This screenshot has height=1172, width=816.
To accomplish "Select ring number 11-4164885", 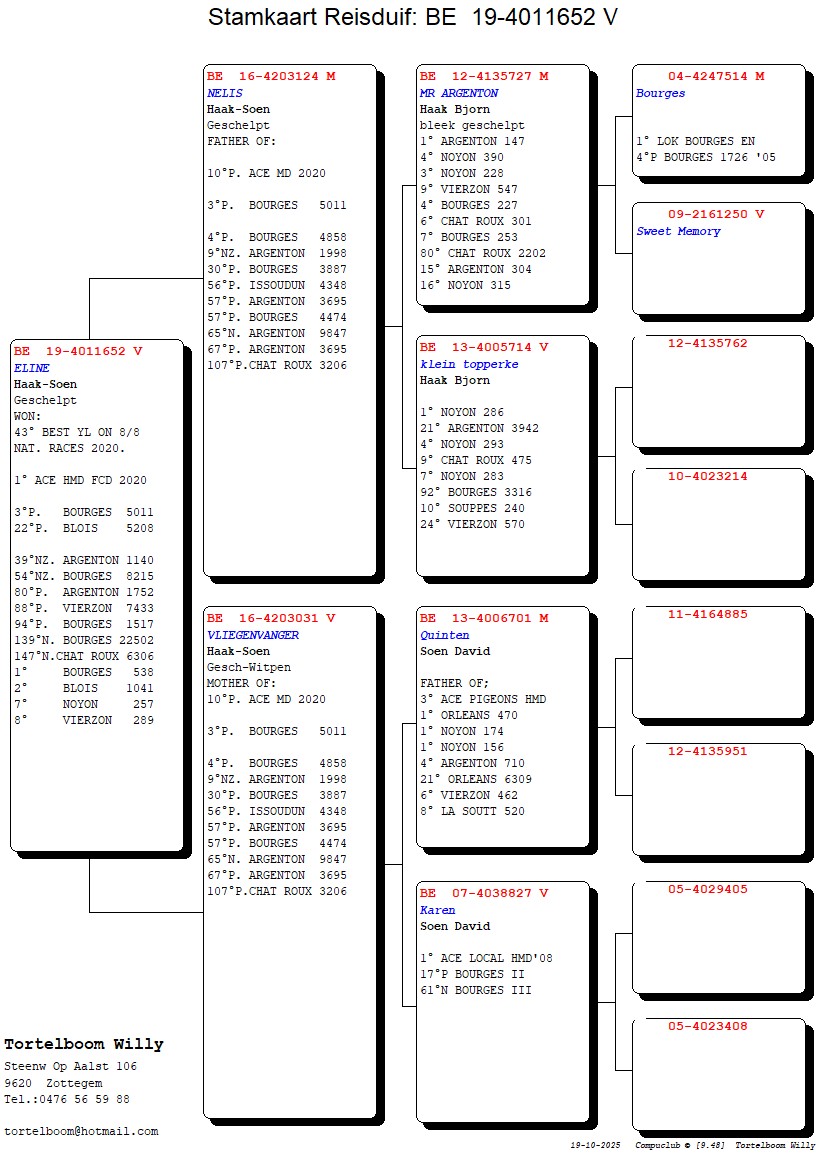I will click(707, 614).
